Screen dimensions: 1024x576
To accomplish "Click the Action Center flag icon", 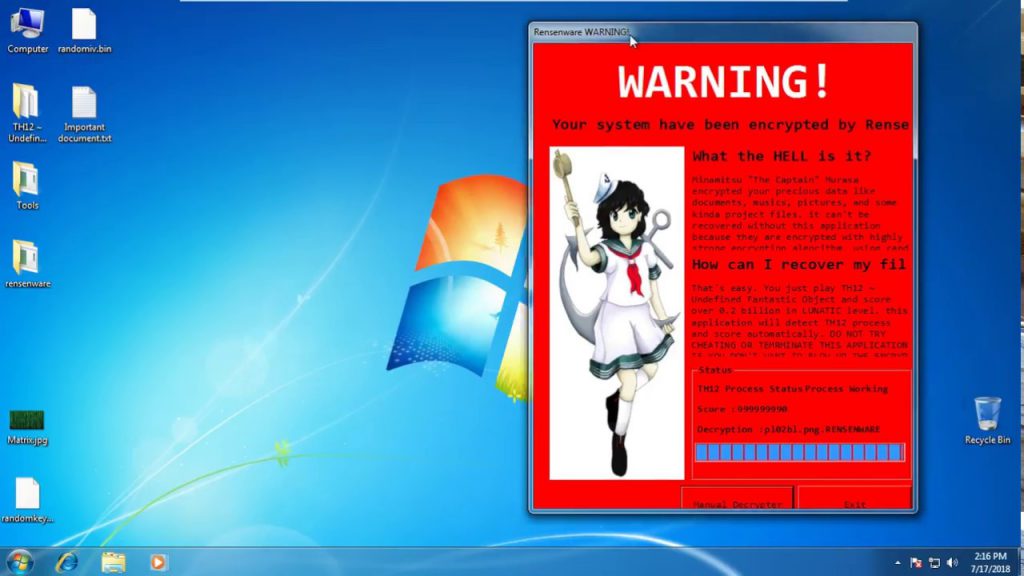I will (x=916, y=562).
